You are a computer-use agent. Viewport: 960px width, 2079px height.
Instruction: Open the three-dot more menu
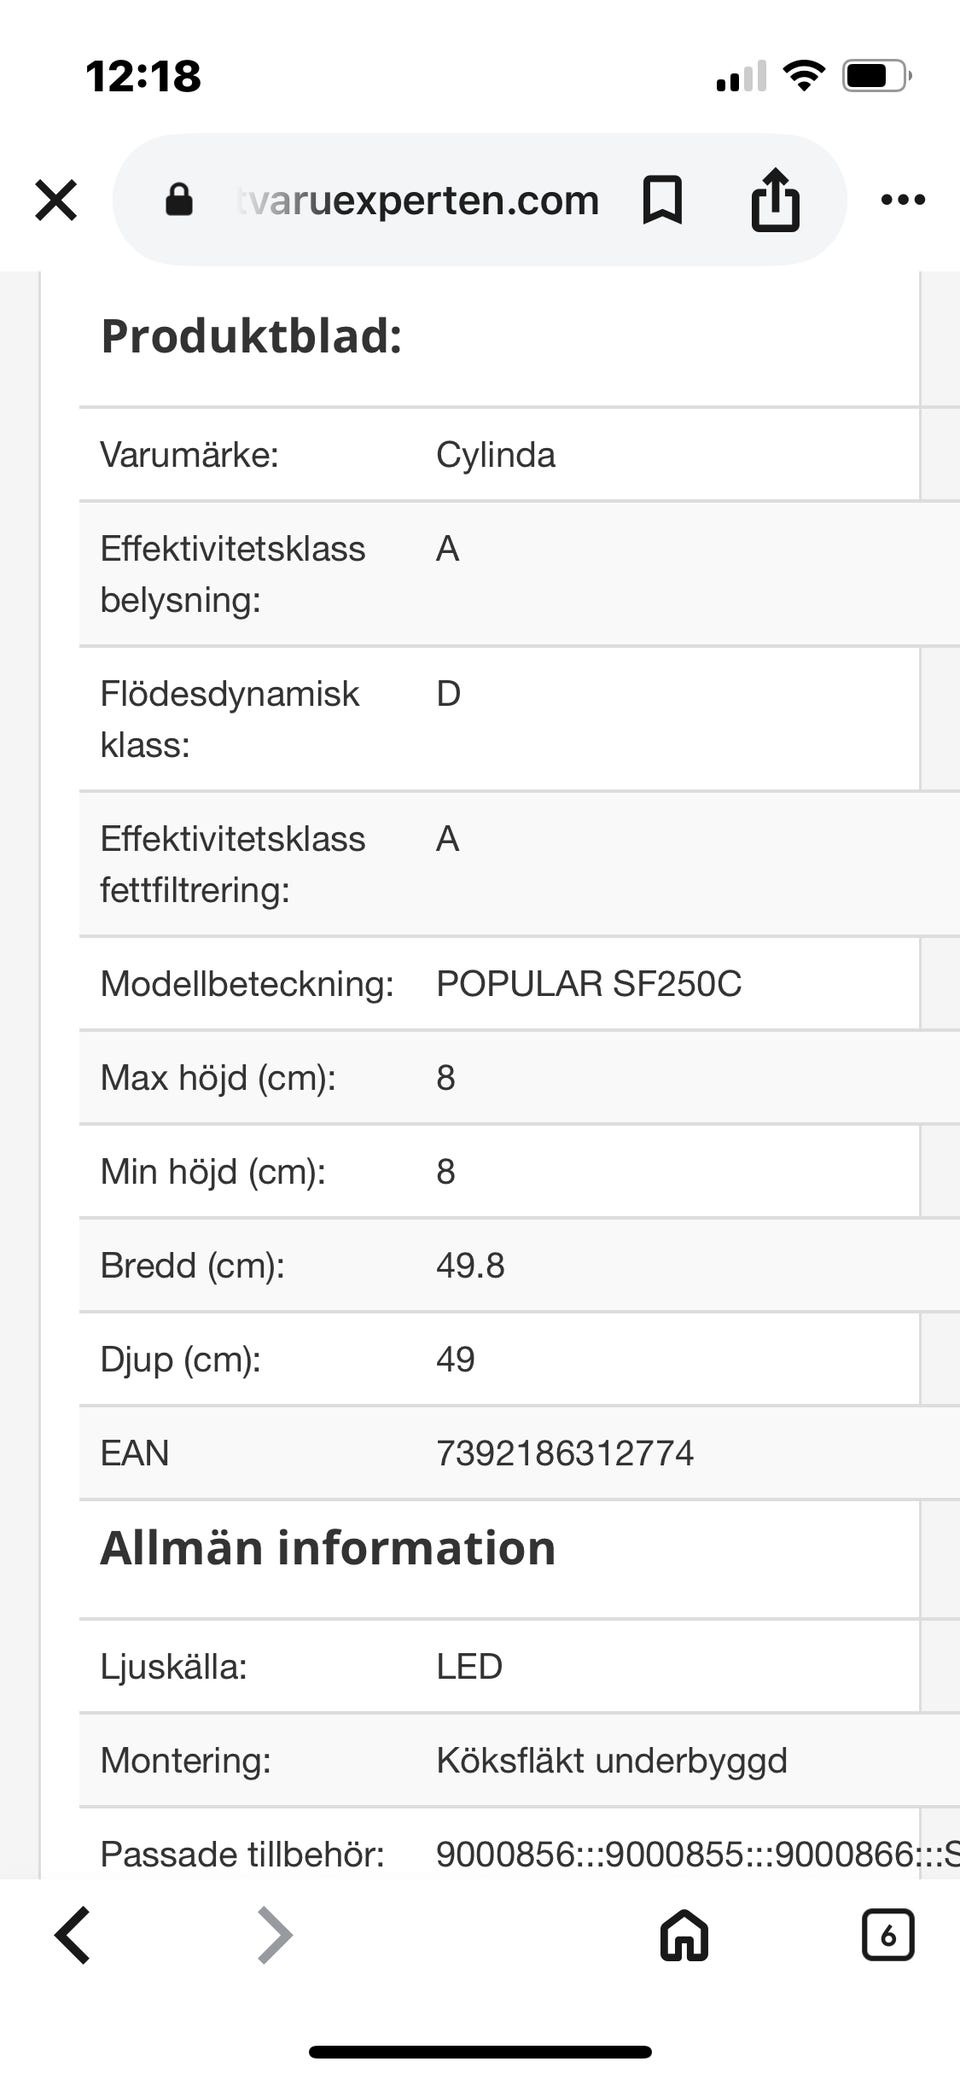(x=903, y=200)
